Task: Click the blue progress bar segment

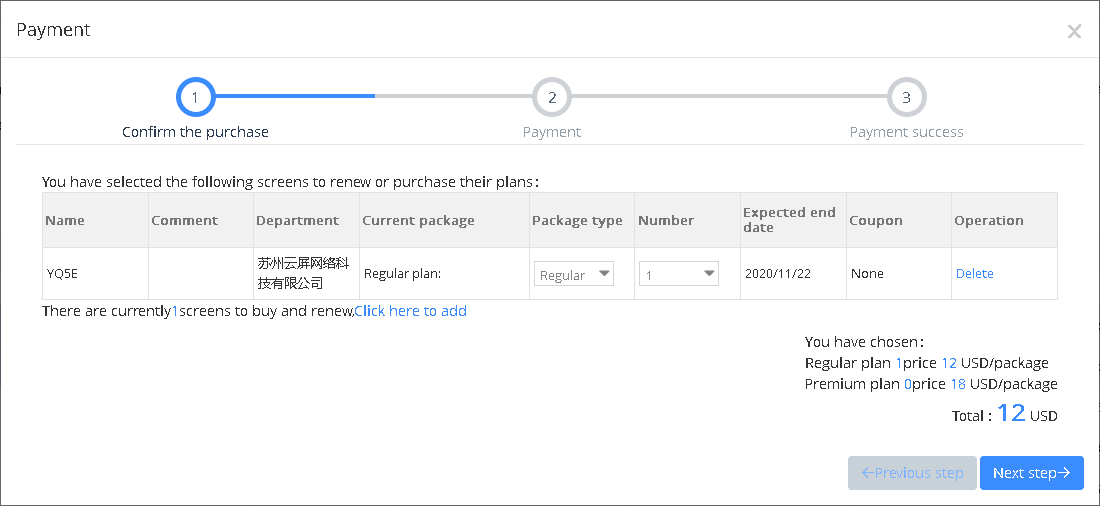Action: click(x=295, y=95)
